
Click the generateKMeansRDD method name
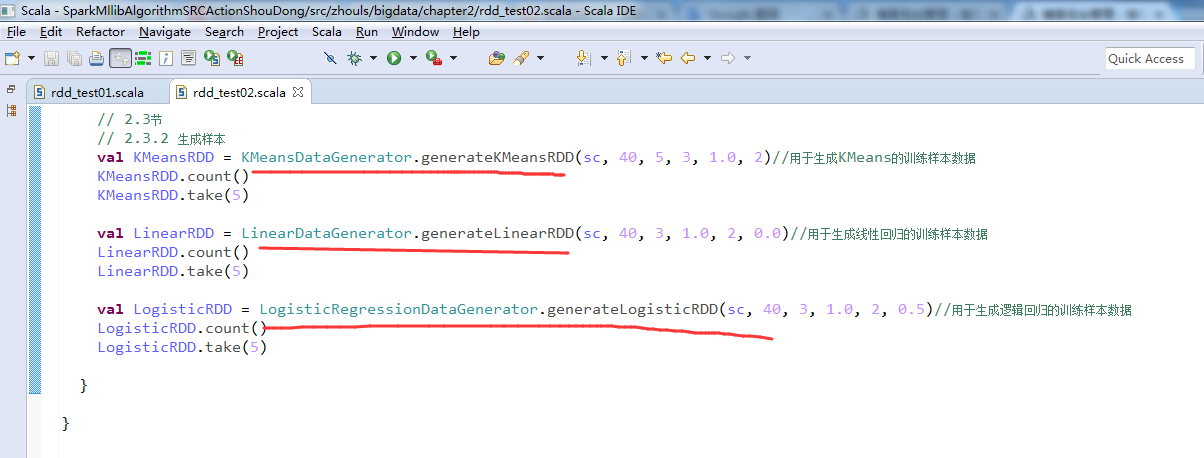498,158
